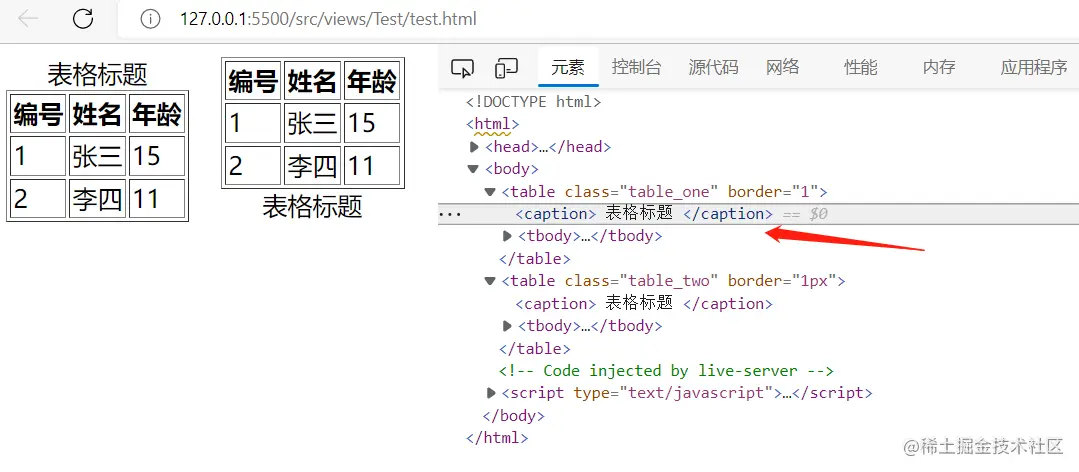Open the 源代码 tab
1079x472 pixels.
pyautogui.click(x=714, y=67)
